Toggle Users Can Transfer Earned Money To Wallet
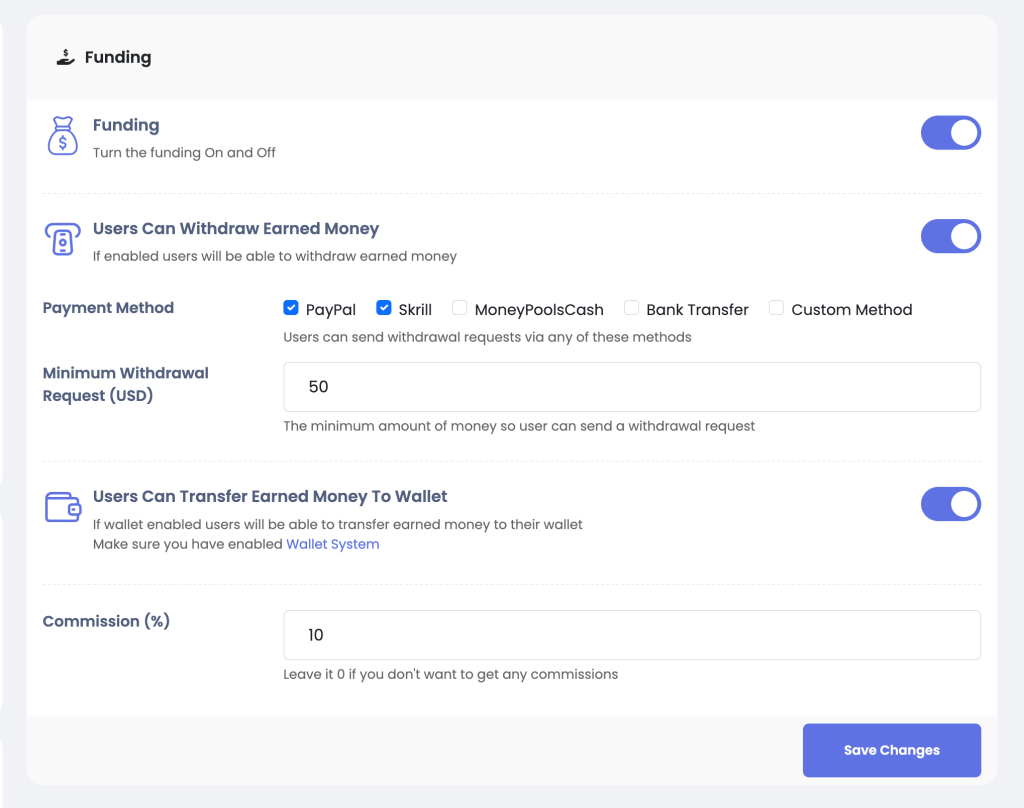1024x808 pixels. click(x=951, y=504)
